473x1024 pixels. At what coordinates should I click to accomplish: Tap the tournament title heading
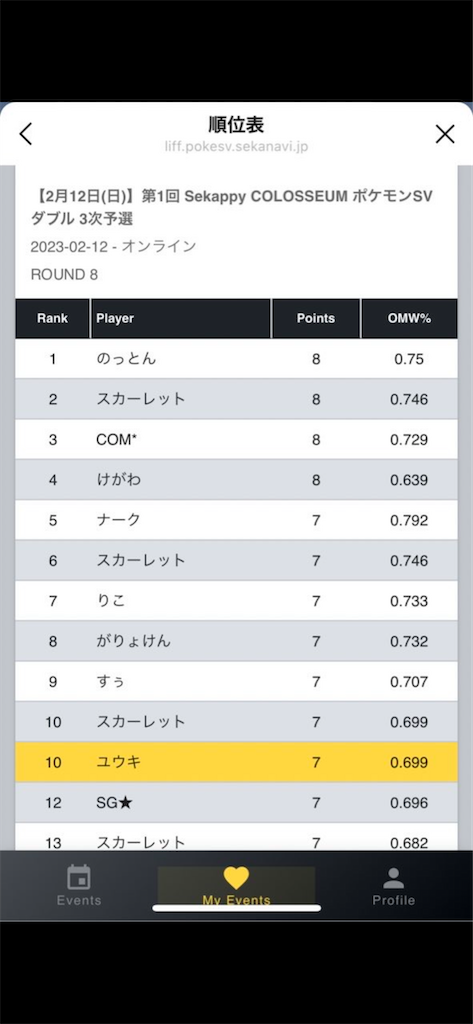[x=232, y=207]
